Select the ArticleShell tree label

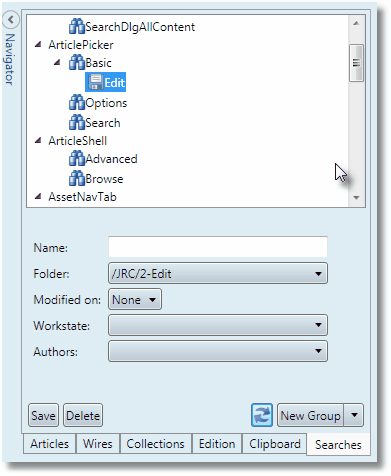[x=78, y=141]
